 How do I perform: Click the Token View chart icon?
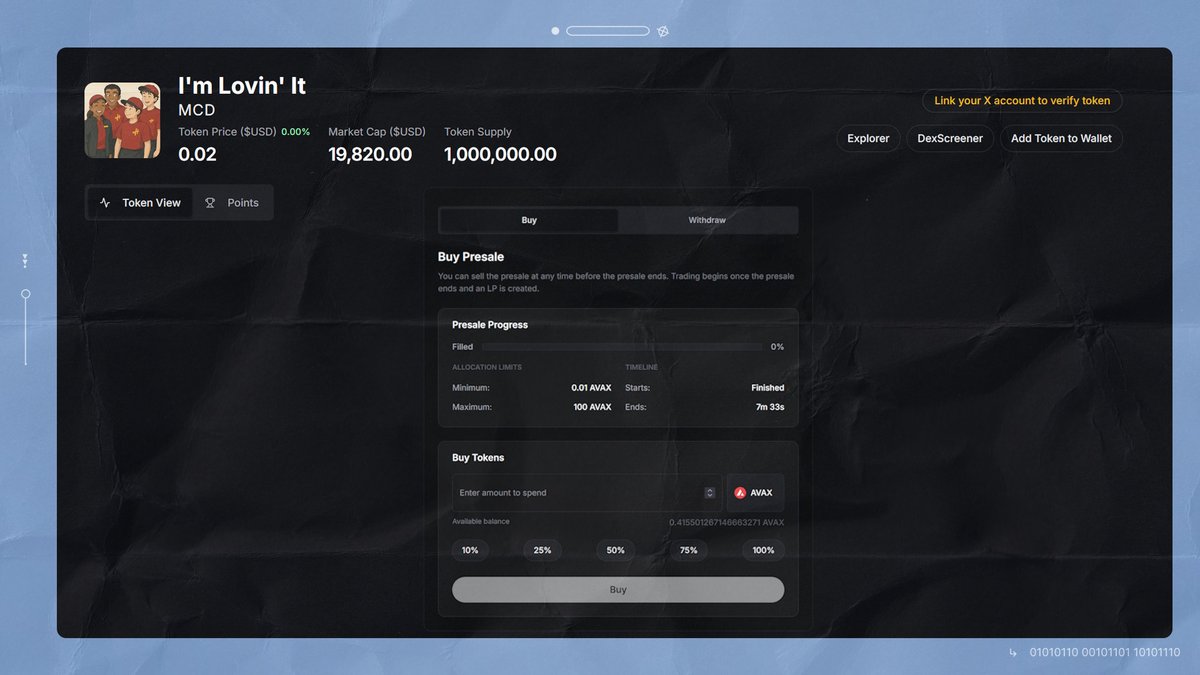[x=105, y=203]
